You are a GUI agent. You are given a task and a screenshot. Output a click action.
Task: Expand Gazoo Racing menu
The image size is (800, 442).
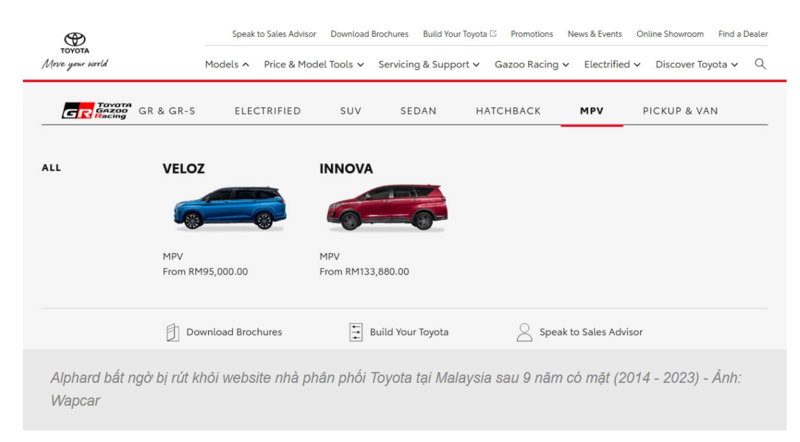tap(532, 64)
